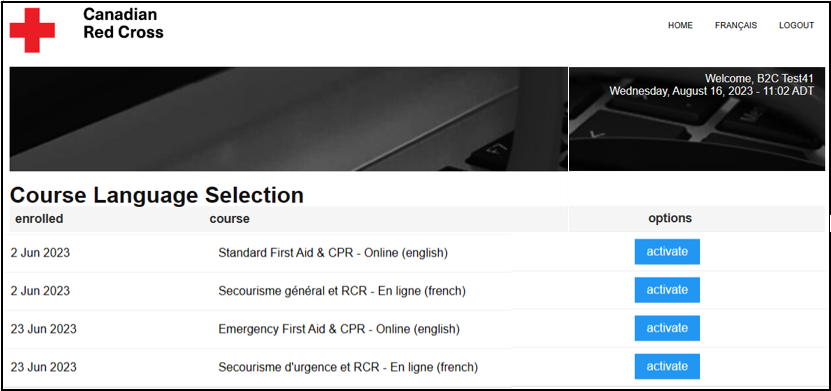This screenshot has width=831, height=391.
Task: Activate Secourisme d'urgence et RCR French course
Action: tap(667, 366)
